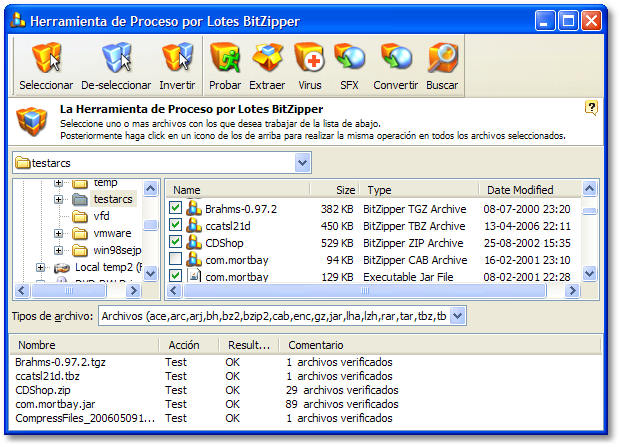620x447 pixels.
Task: Click the Invertir selection icon
Action: (x=178, y=58)
